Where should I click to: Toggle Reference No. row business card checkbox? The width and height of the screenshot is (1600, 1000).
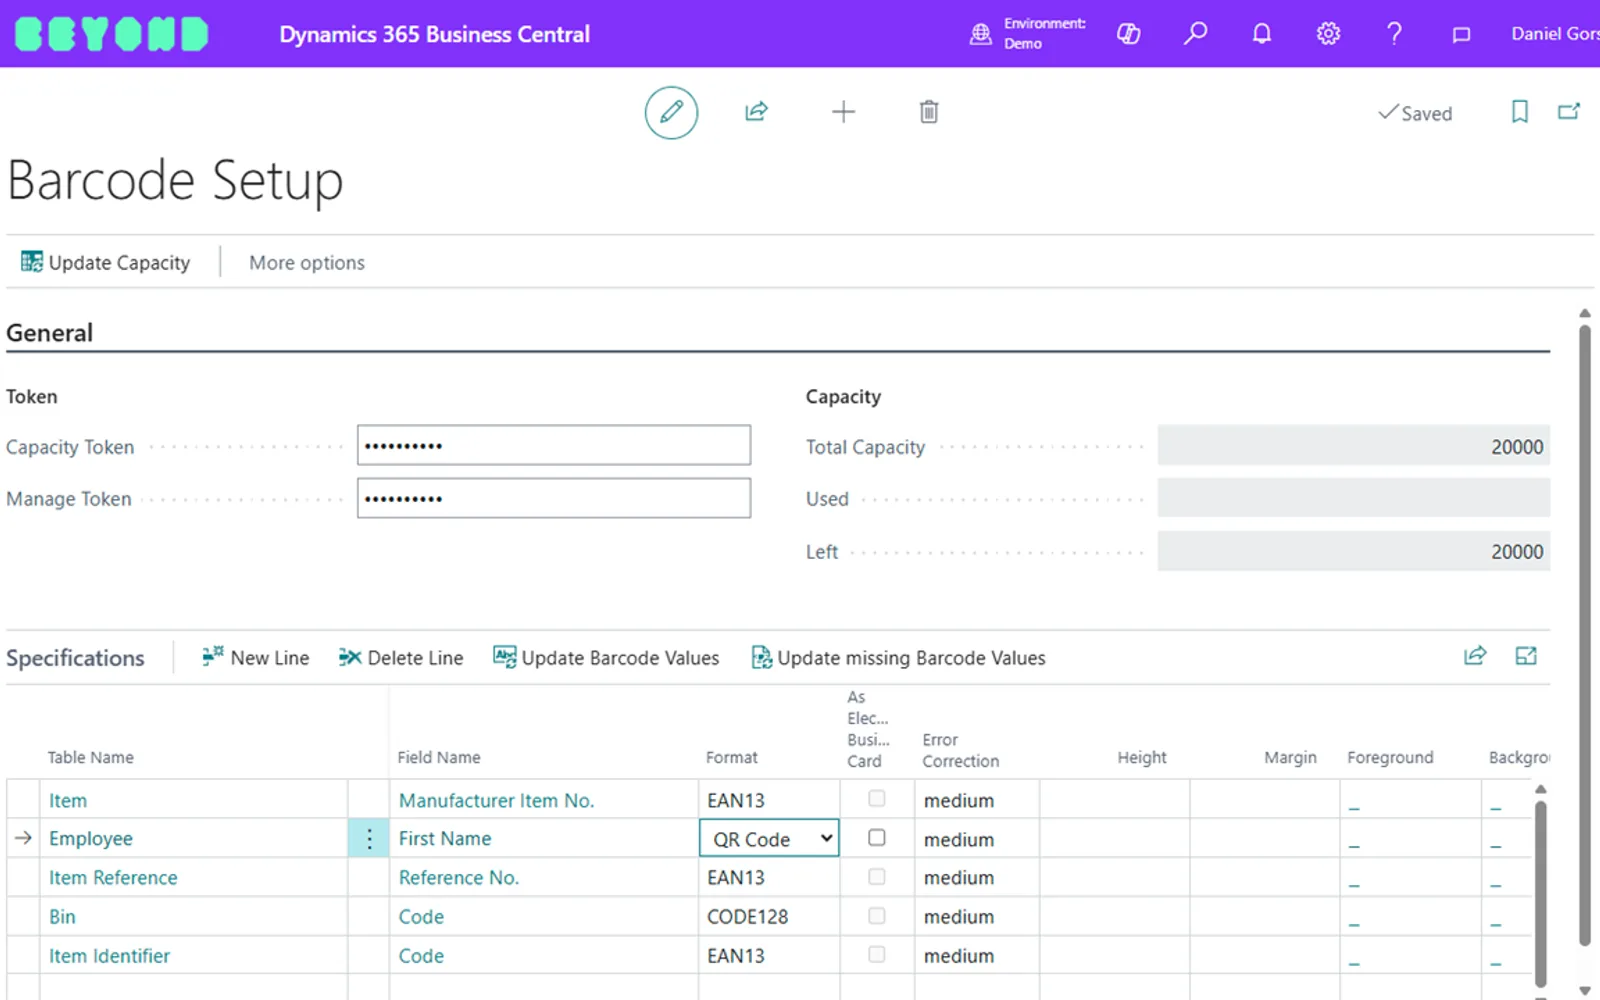click(877, 877)
